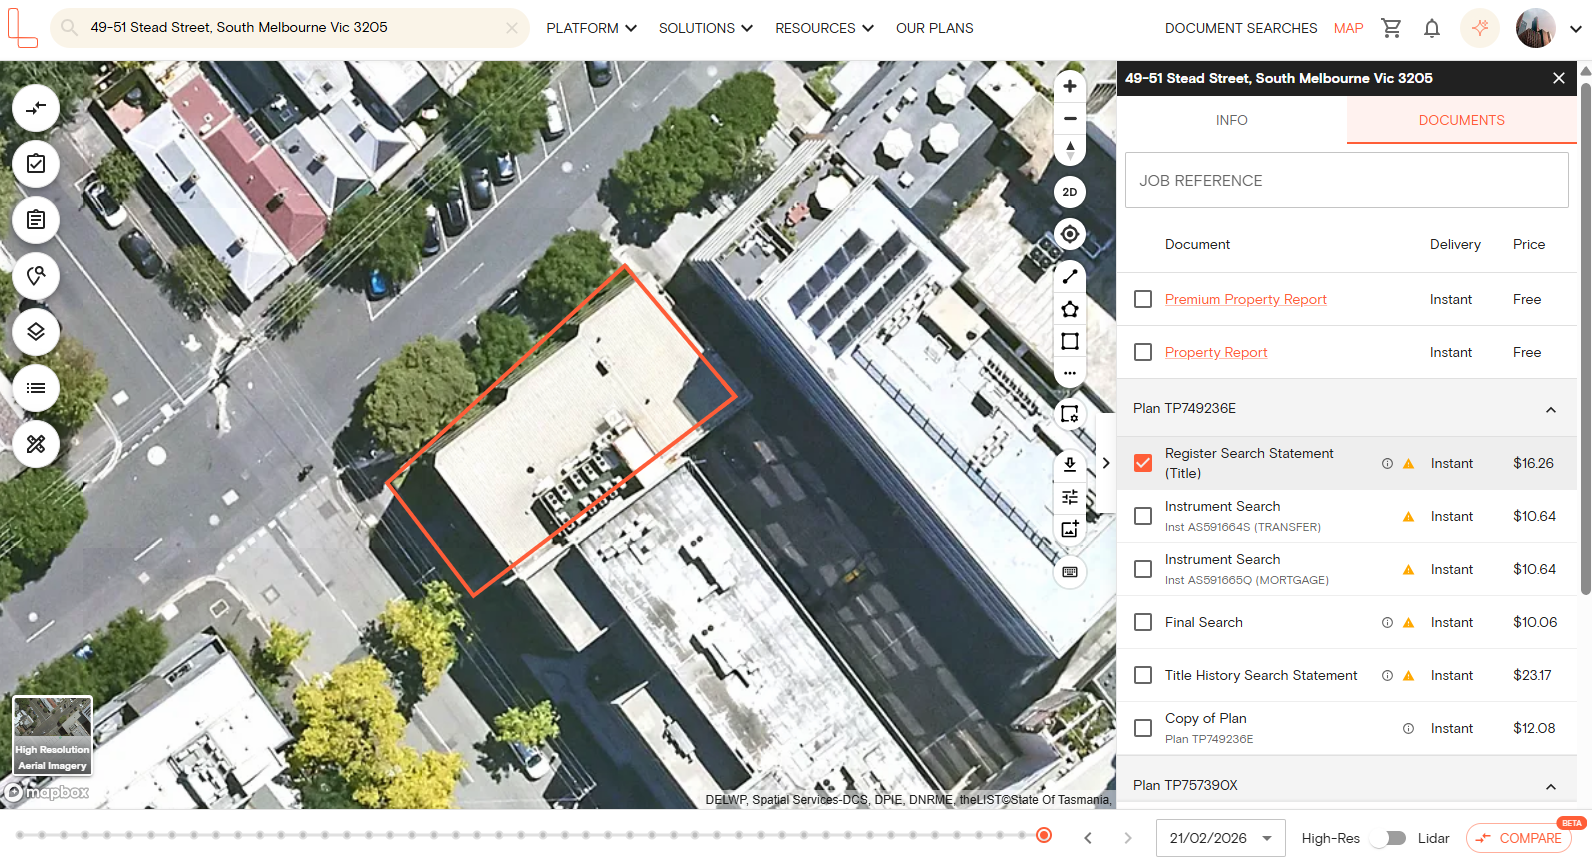
Task: Tick Title History Search Statement checkbox
Action: (1143, 675)
